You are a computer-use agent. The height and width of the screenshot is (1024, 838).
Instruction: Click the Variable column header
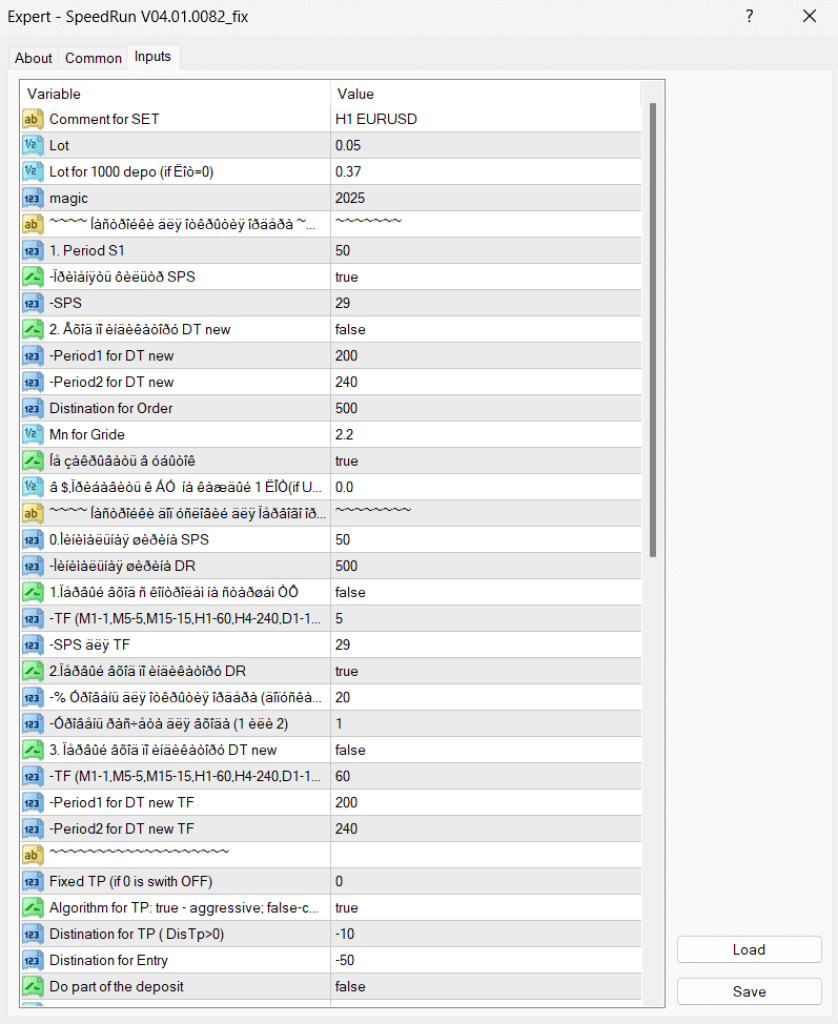175,94
